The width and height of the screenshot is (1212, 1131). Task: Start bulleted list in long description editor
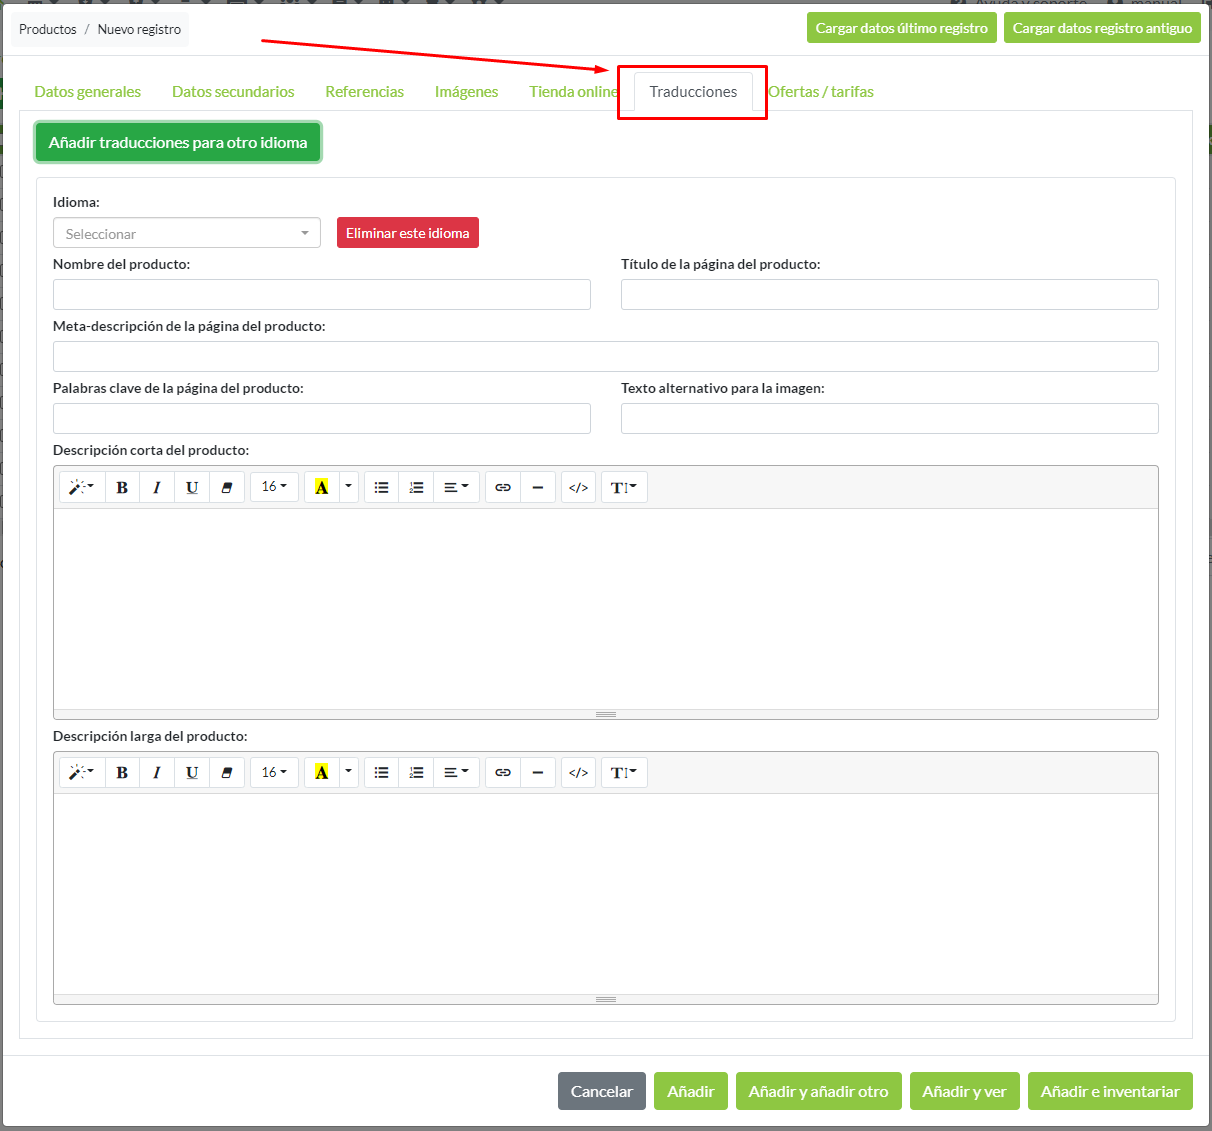pyautogui.click(x=381, y=772)
